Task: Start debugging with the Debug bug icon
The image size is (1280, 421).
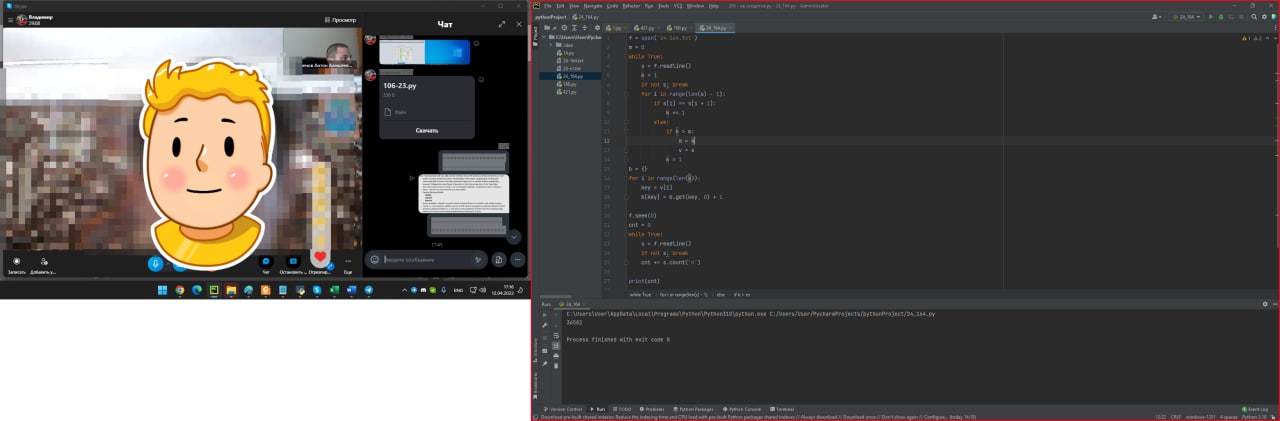Action: (1220, 17)
